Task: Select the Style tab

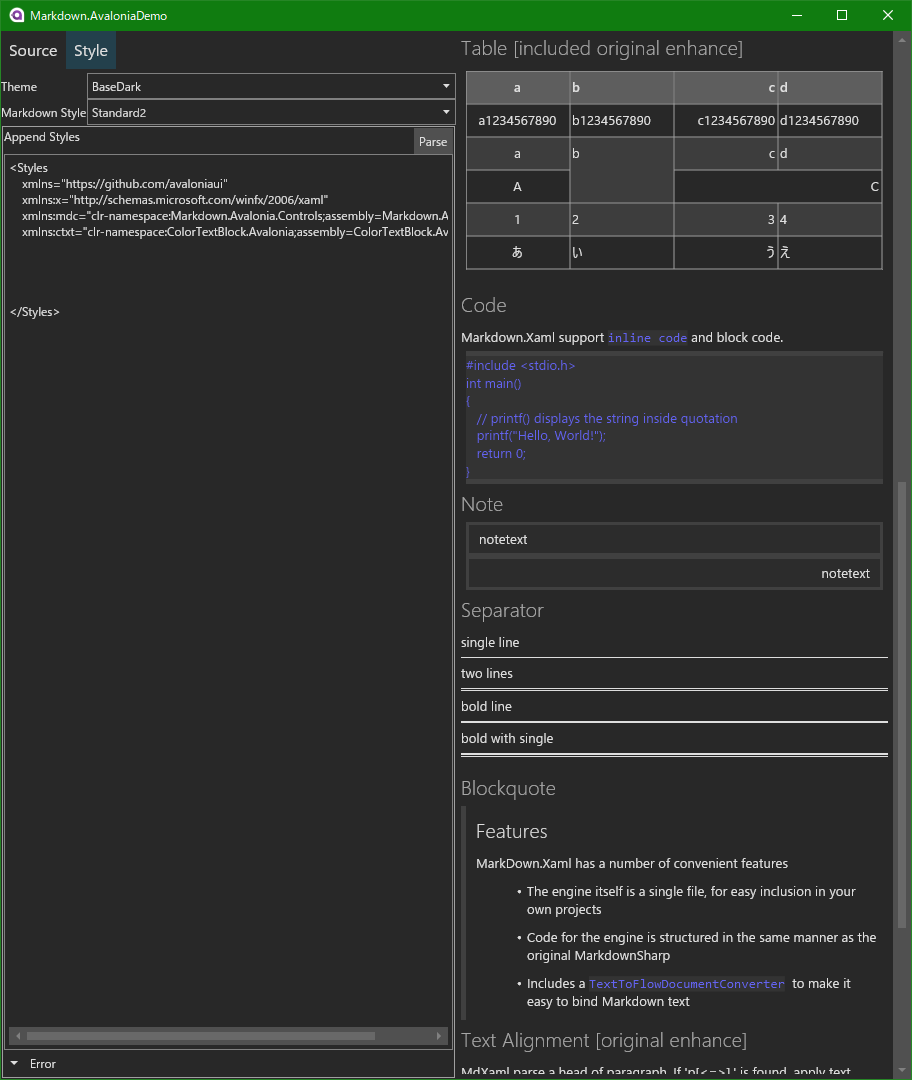Action: pos(90,50)
